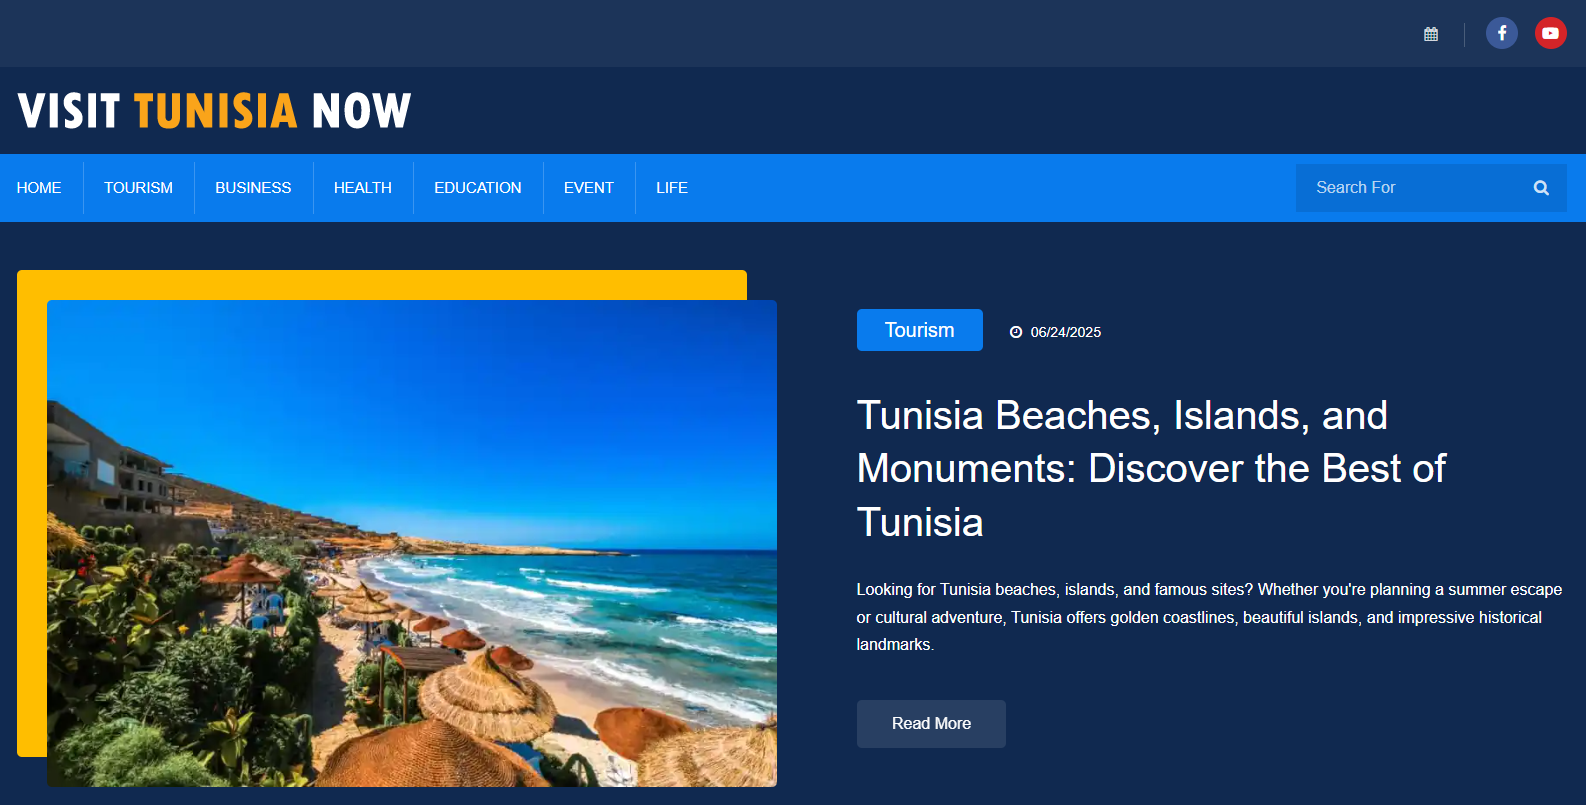
Task: Open the EVENT menu item
Action: pos(589,188)
